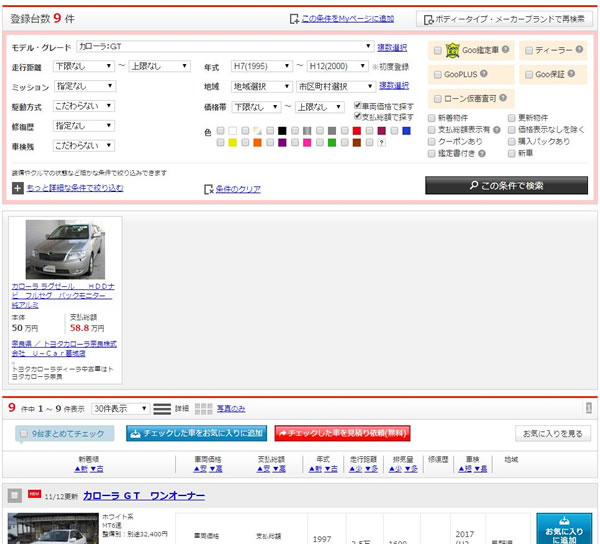The image size is (600, 544).
Task: Click ボディータイプ・メーカーブランドで再検索 button
Action: 504,19
